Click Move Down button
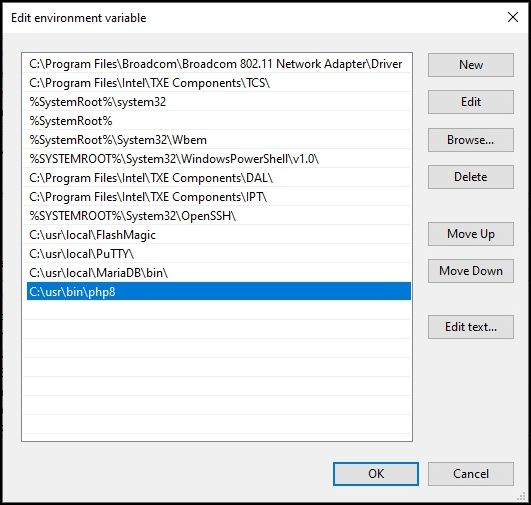 click(x=471, y=271)
